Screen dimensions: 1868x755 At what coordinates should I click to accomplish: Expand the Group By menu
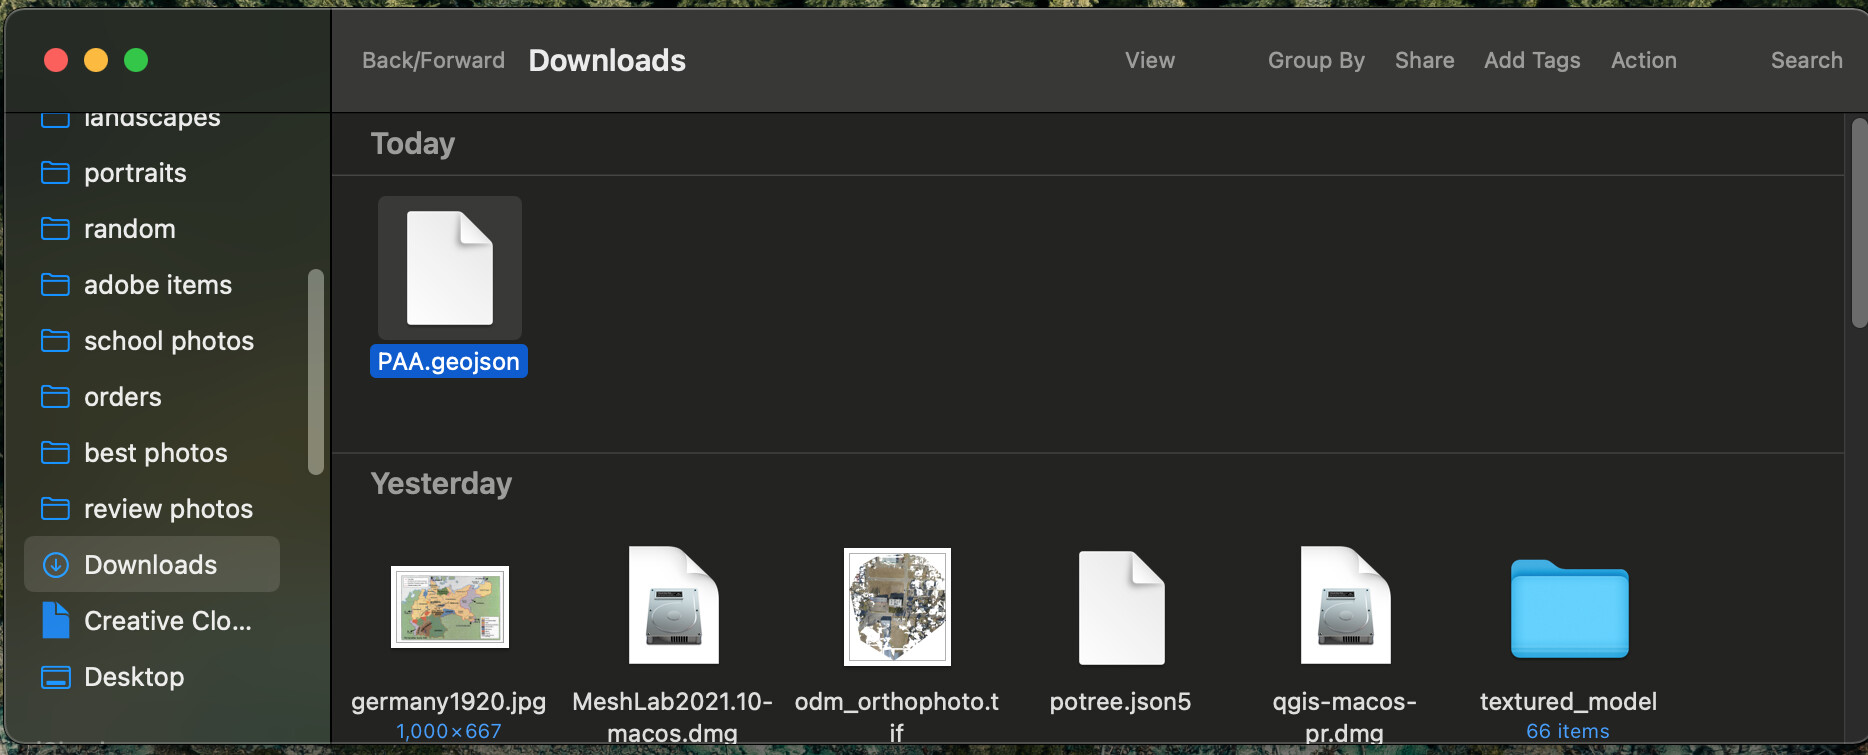point(1316,60)
